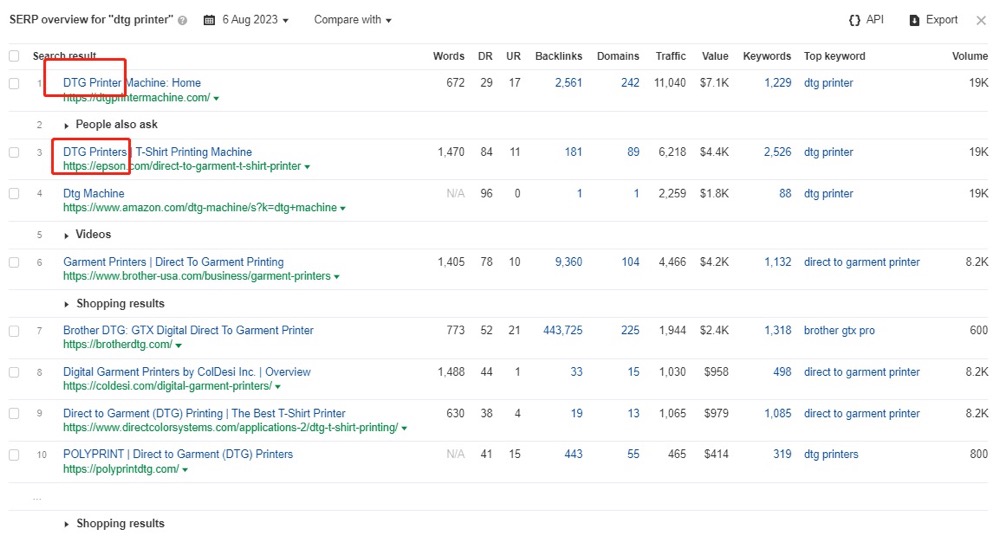Open URL dropdown arrow for coldesi.com link
The width and height of the screenshot is (1000, 536).
pos(277,387)
